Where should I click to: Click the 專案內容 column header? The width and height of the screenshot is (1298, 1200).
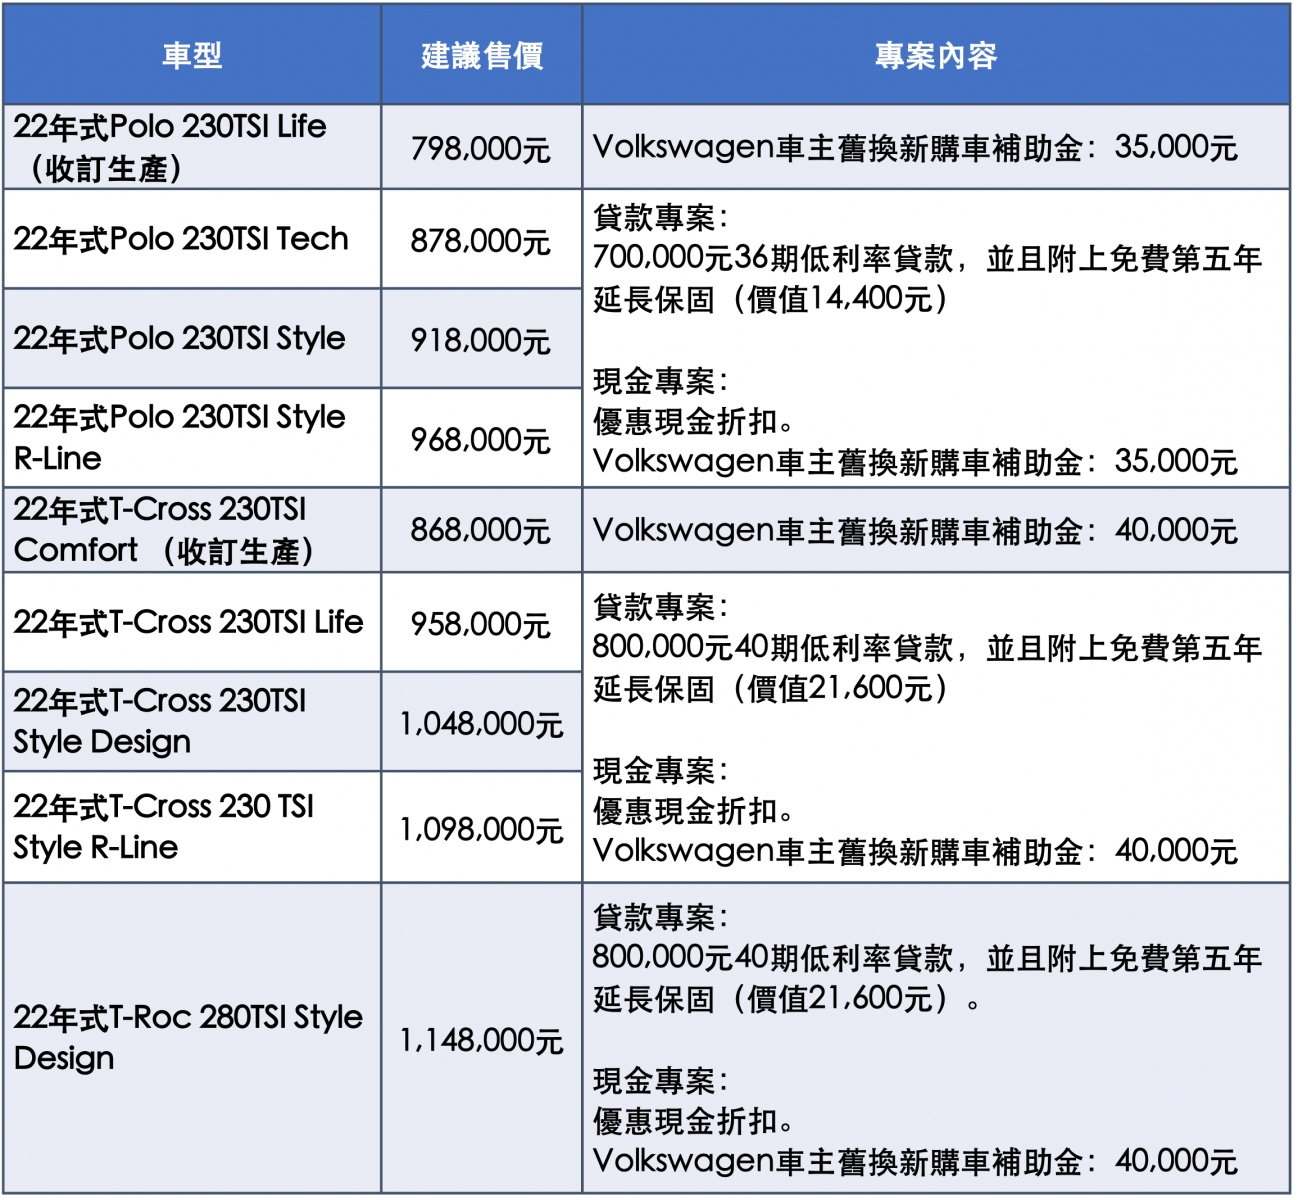(x=936, y=55)
